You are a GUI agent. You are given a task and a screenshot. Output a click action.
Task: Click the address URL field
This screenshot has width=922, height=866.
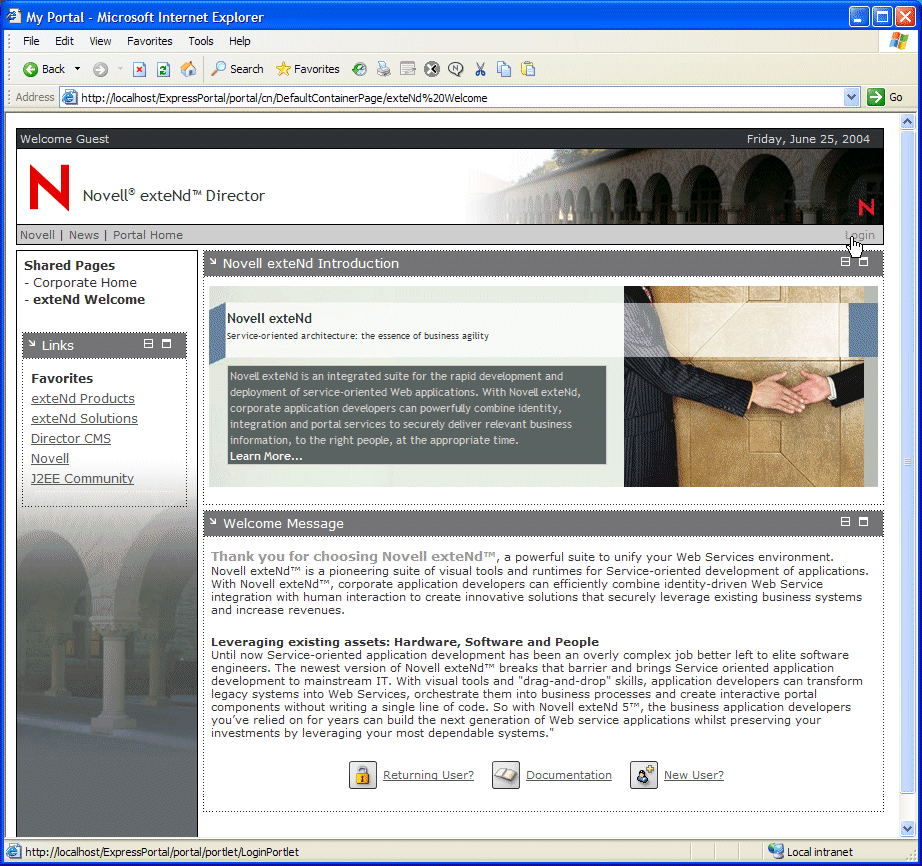pos(460,98)
